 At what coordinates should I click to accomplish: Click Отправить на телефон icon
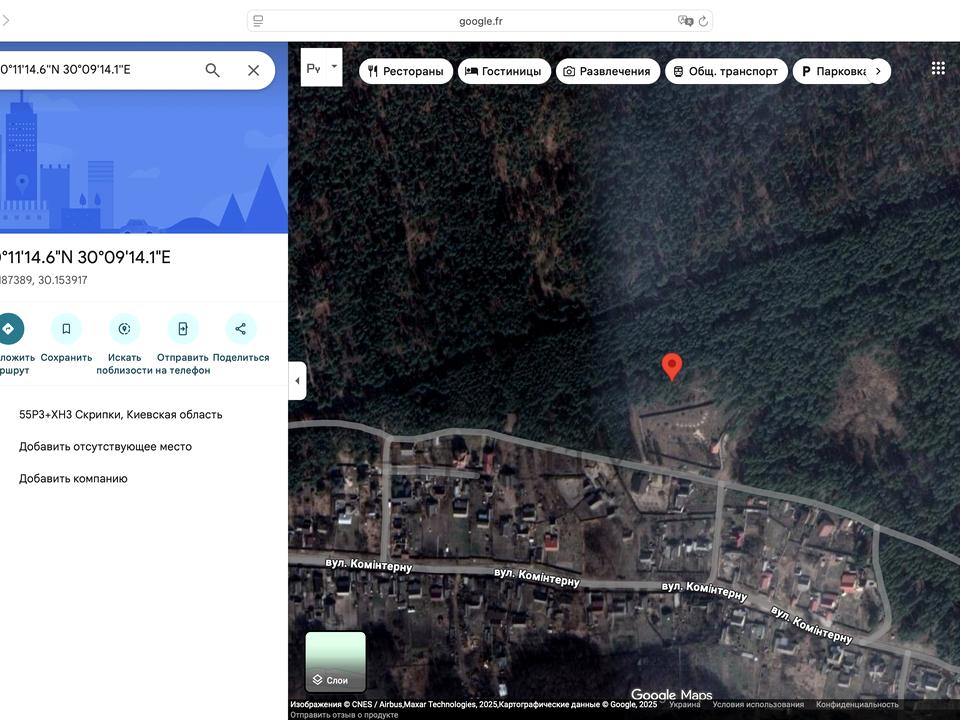pos(183,328)
